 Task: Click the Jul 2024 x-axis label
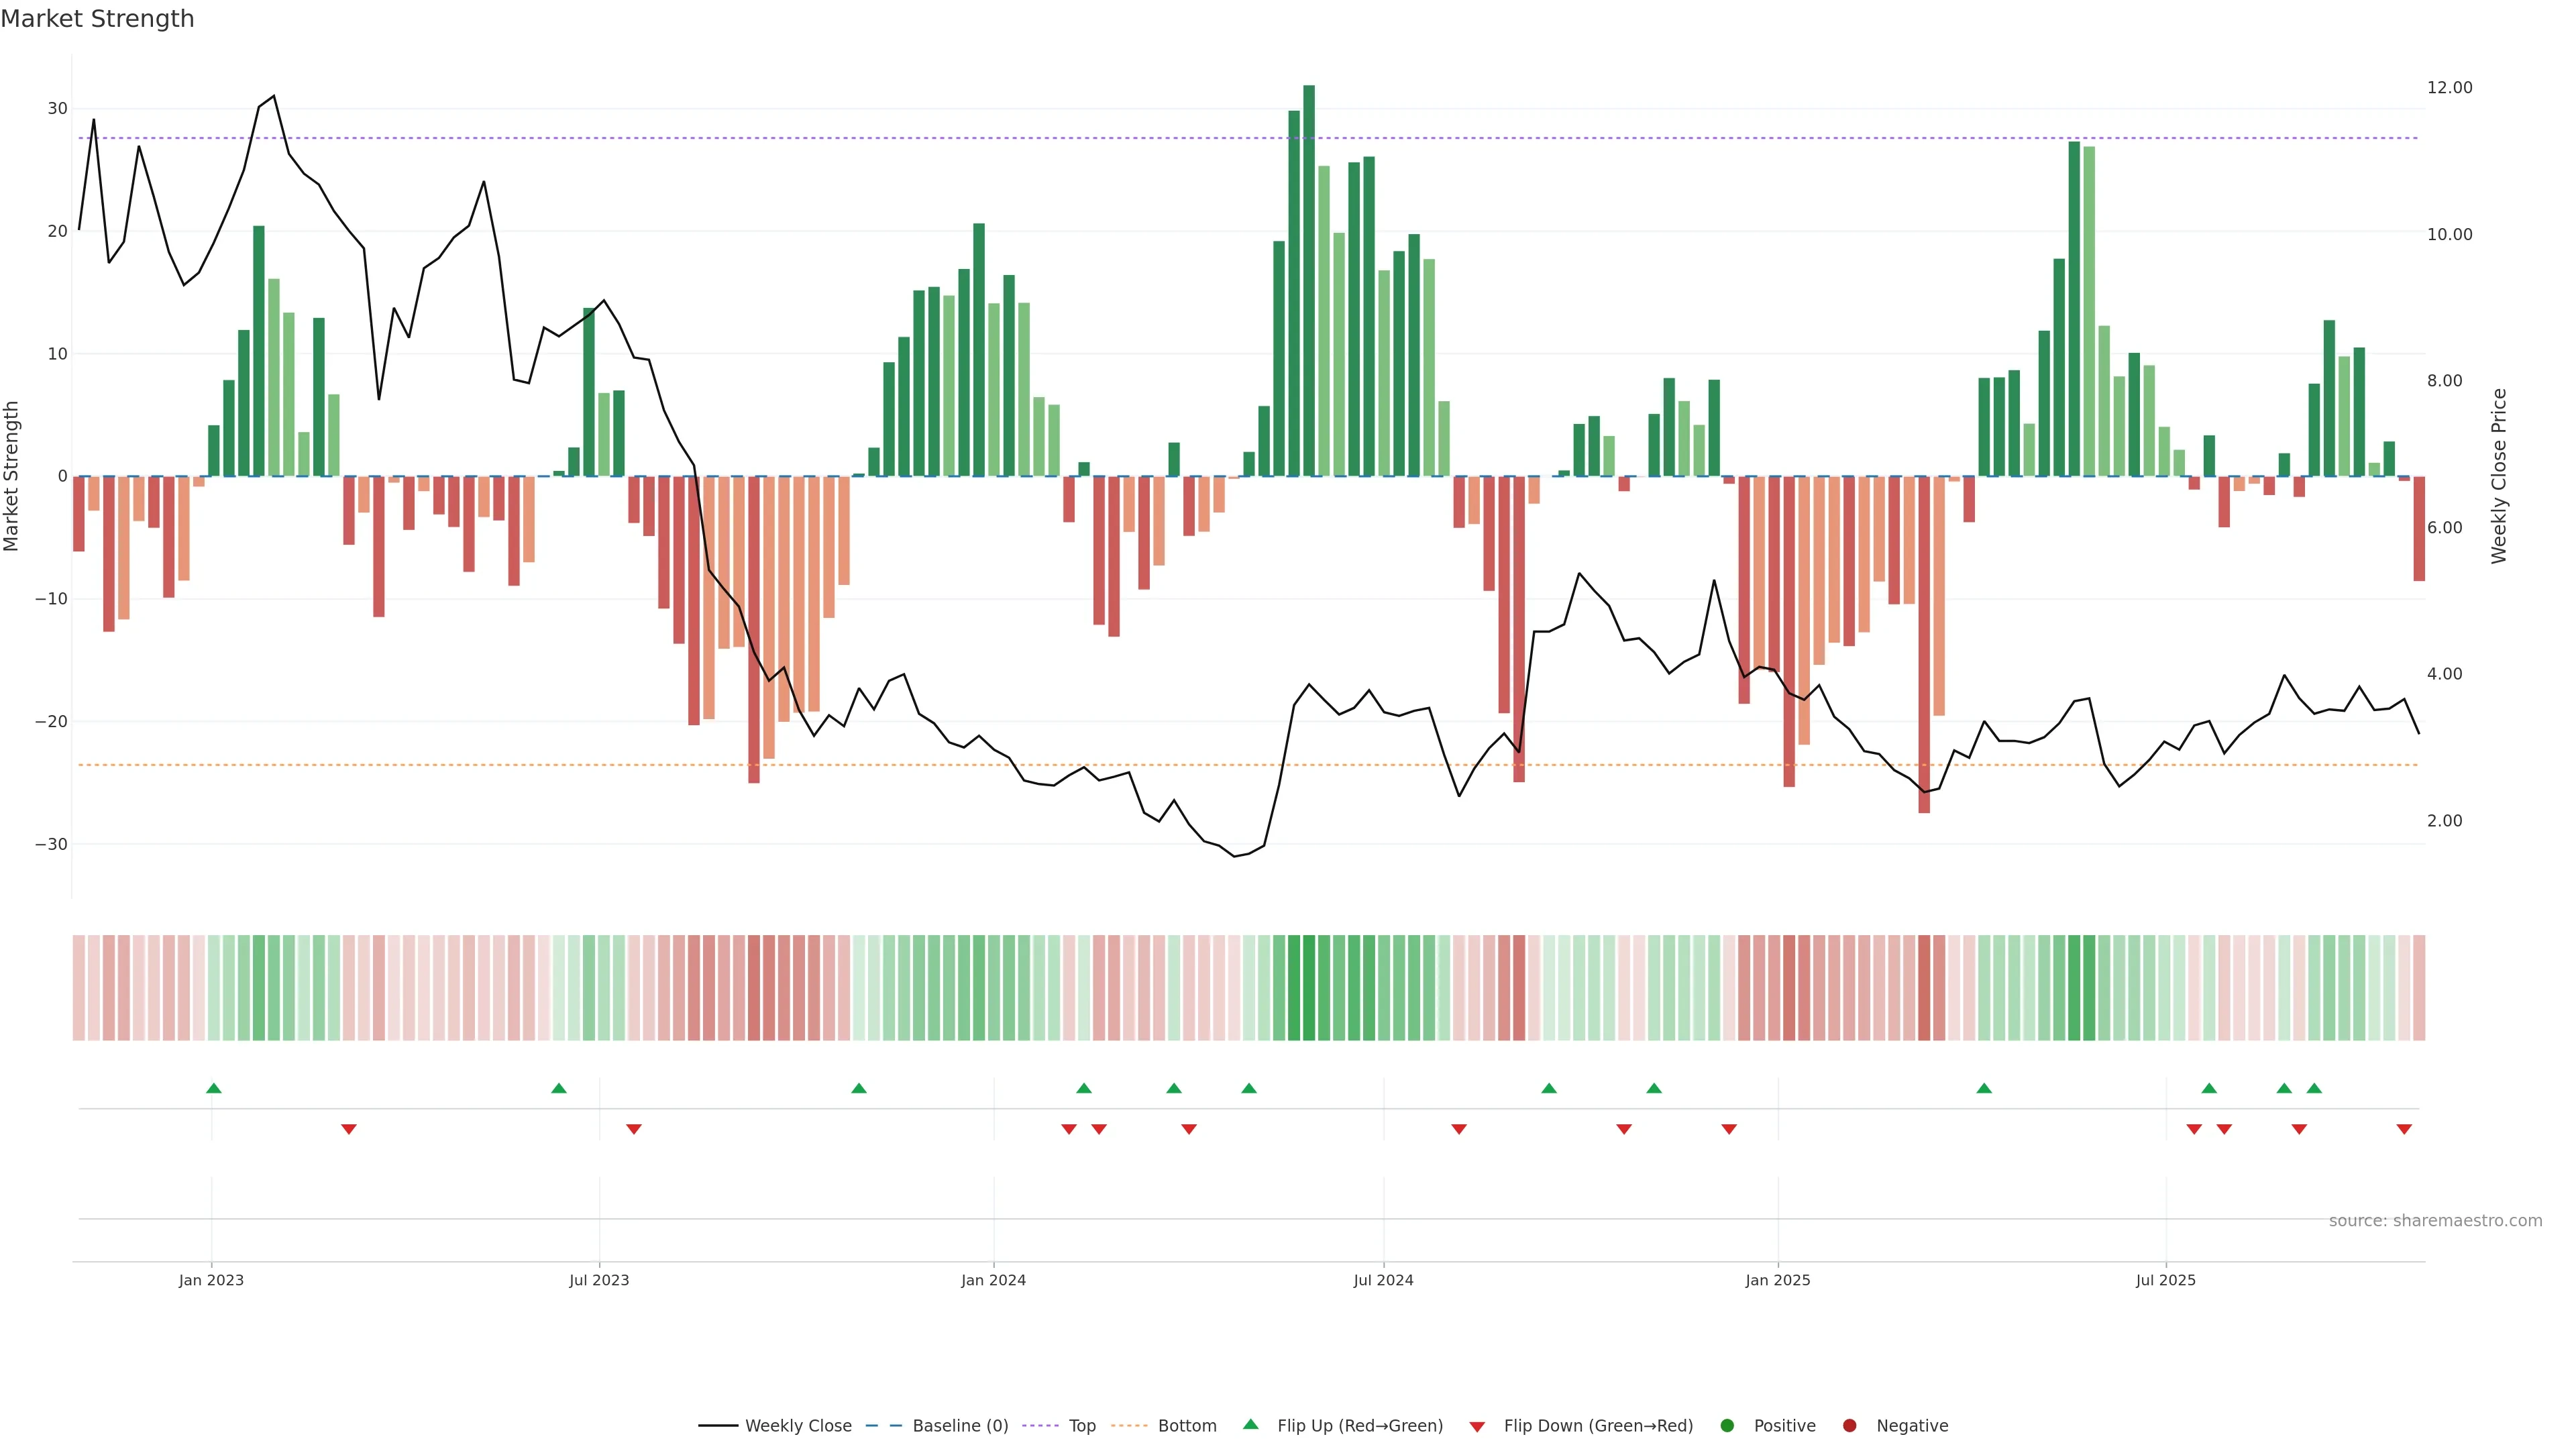(1383, 1280)
